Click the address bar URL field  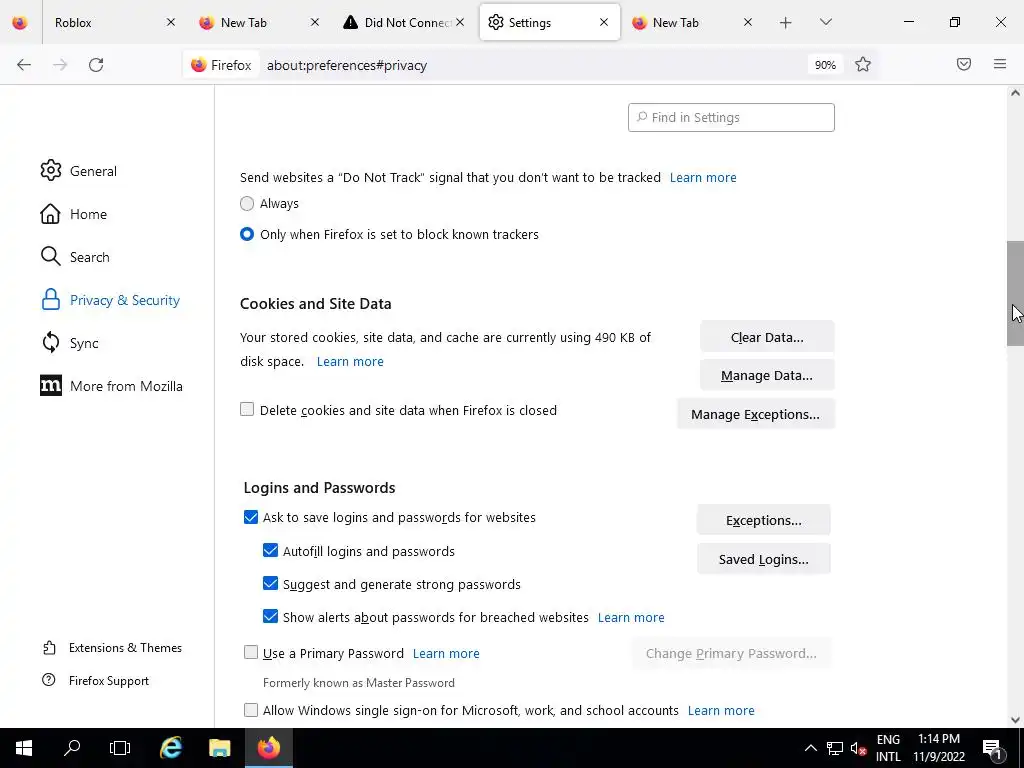[x=532, y=65]
